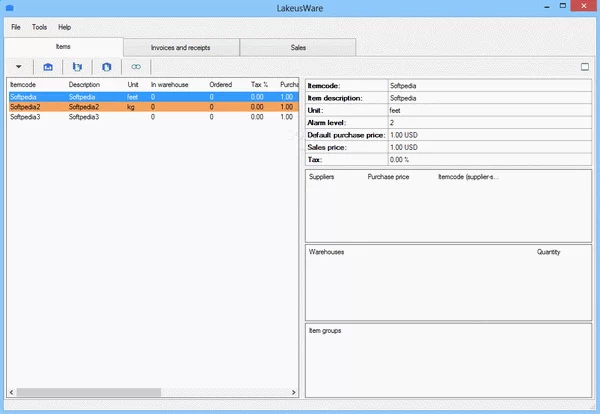Open the File menu

pyautogui.click(x=16, y=27)
